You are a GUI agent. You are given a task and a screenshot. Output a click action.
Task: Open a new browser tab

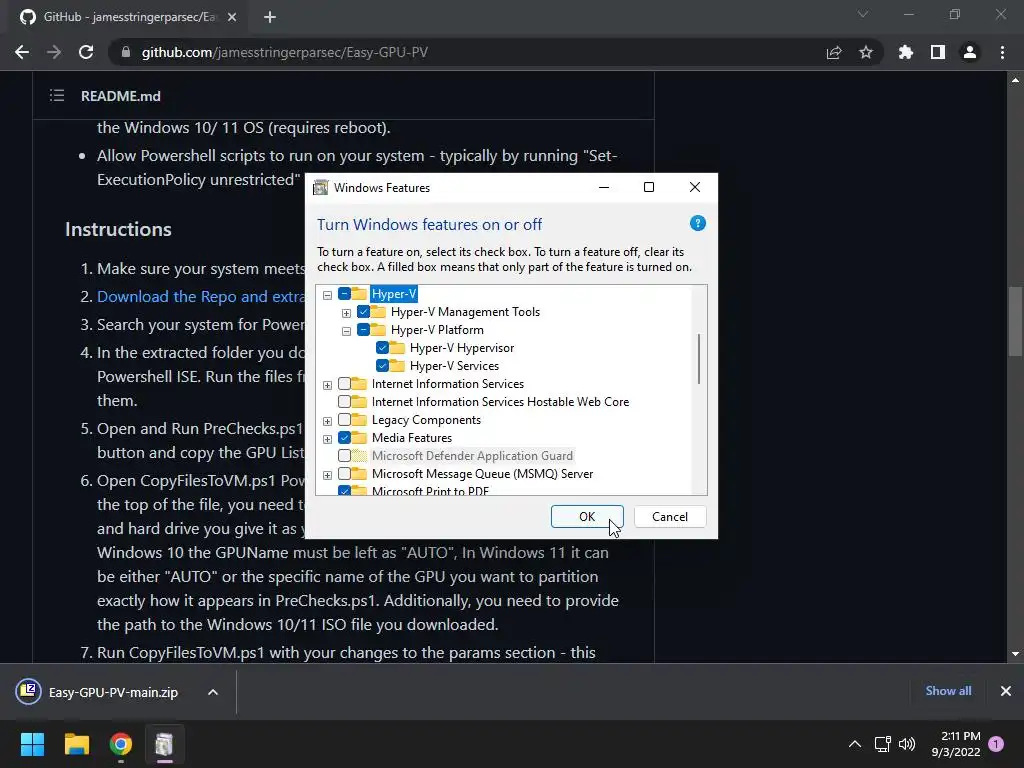(270, 17)
